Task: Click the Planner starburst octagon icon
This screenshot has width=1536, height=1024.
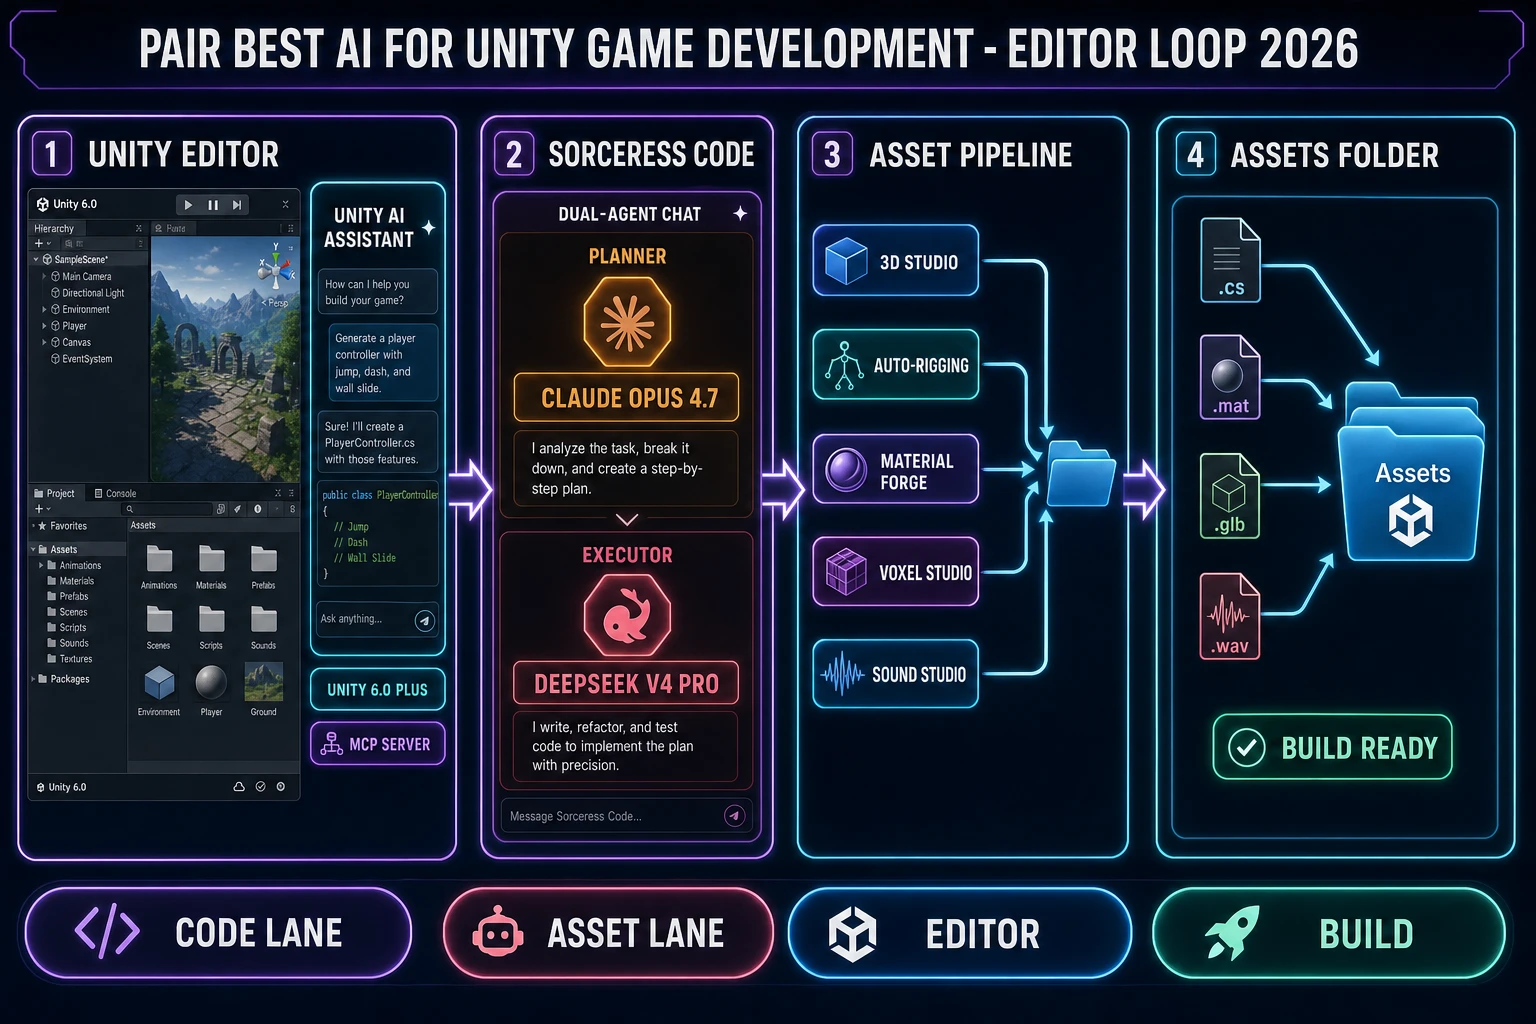Action: (627, 322)
